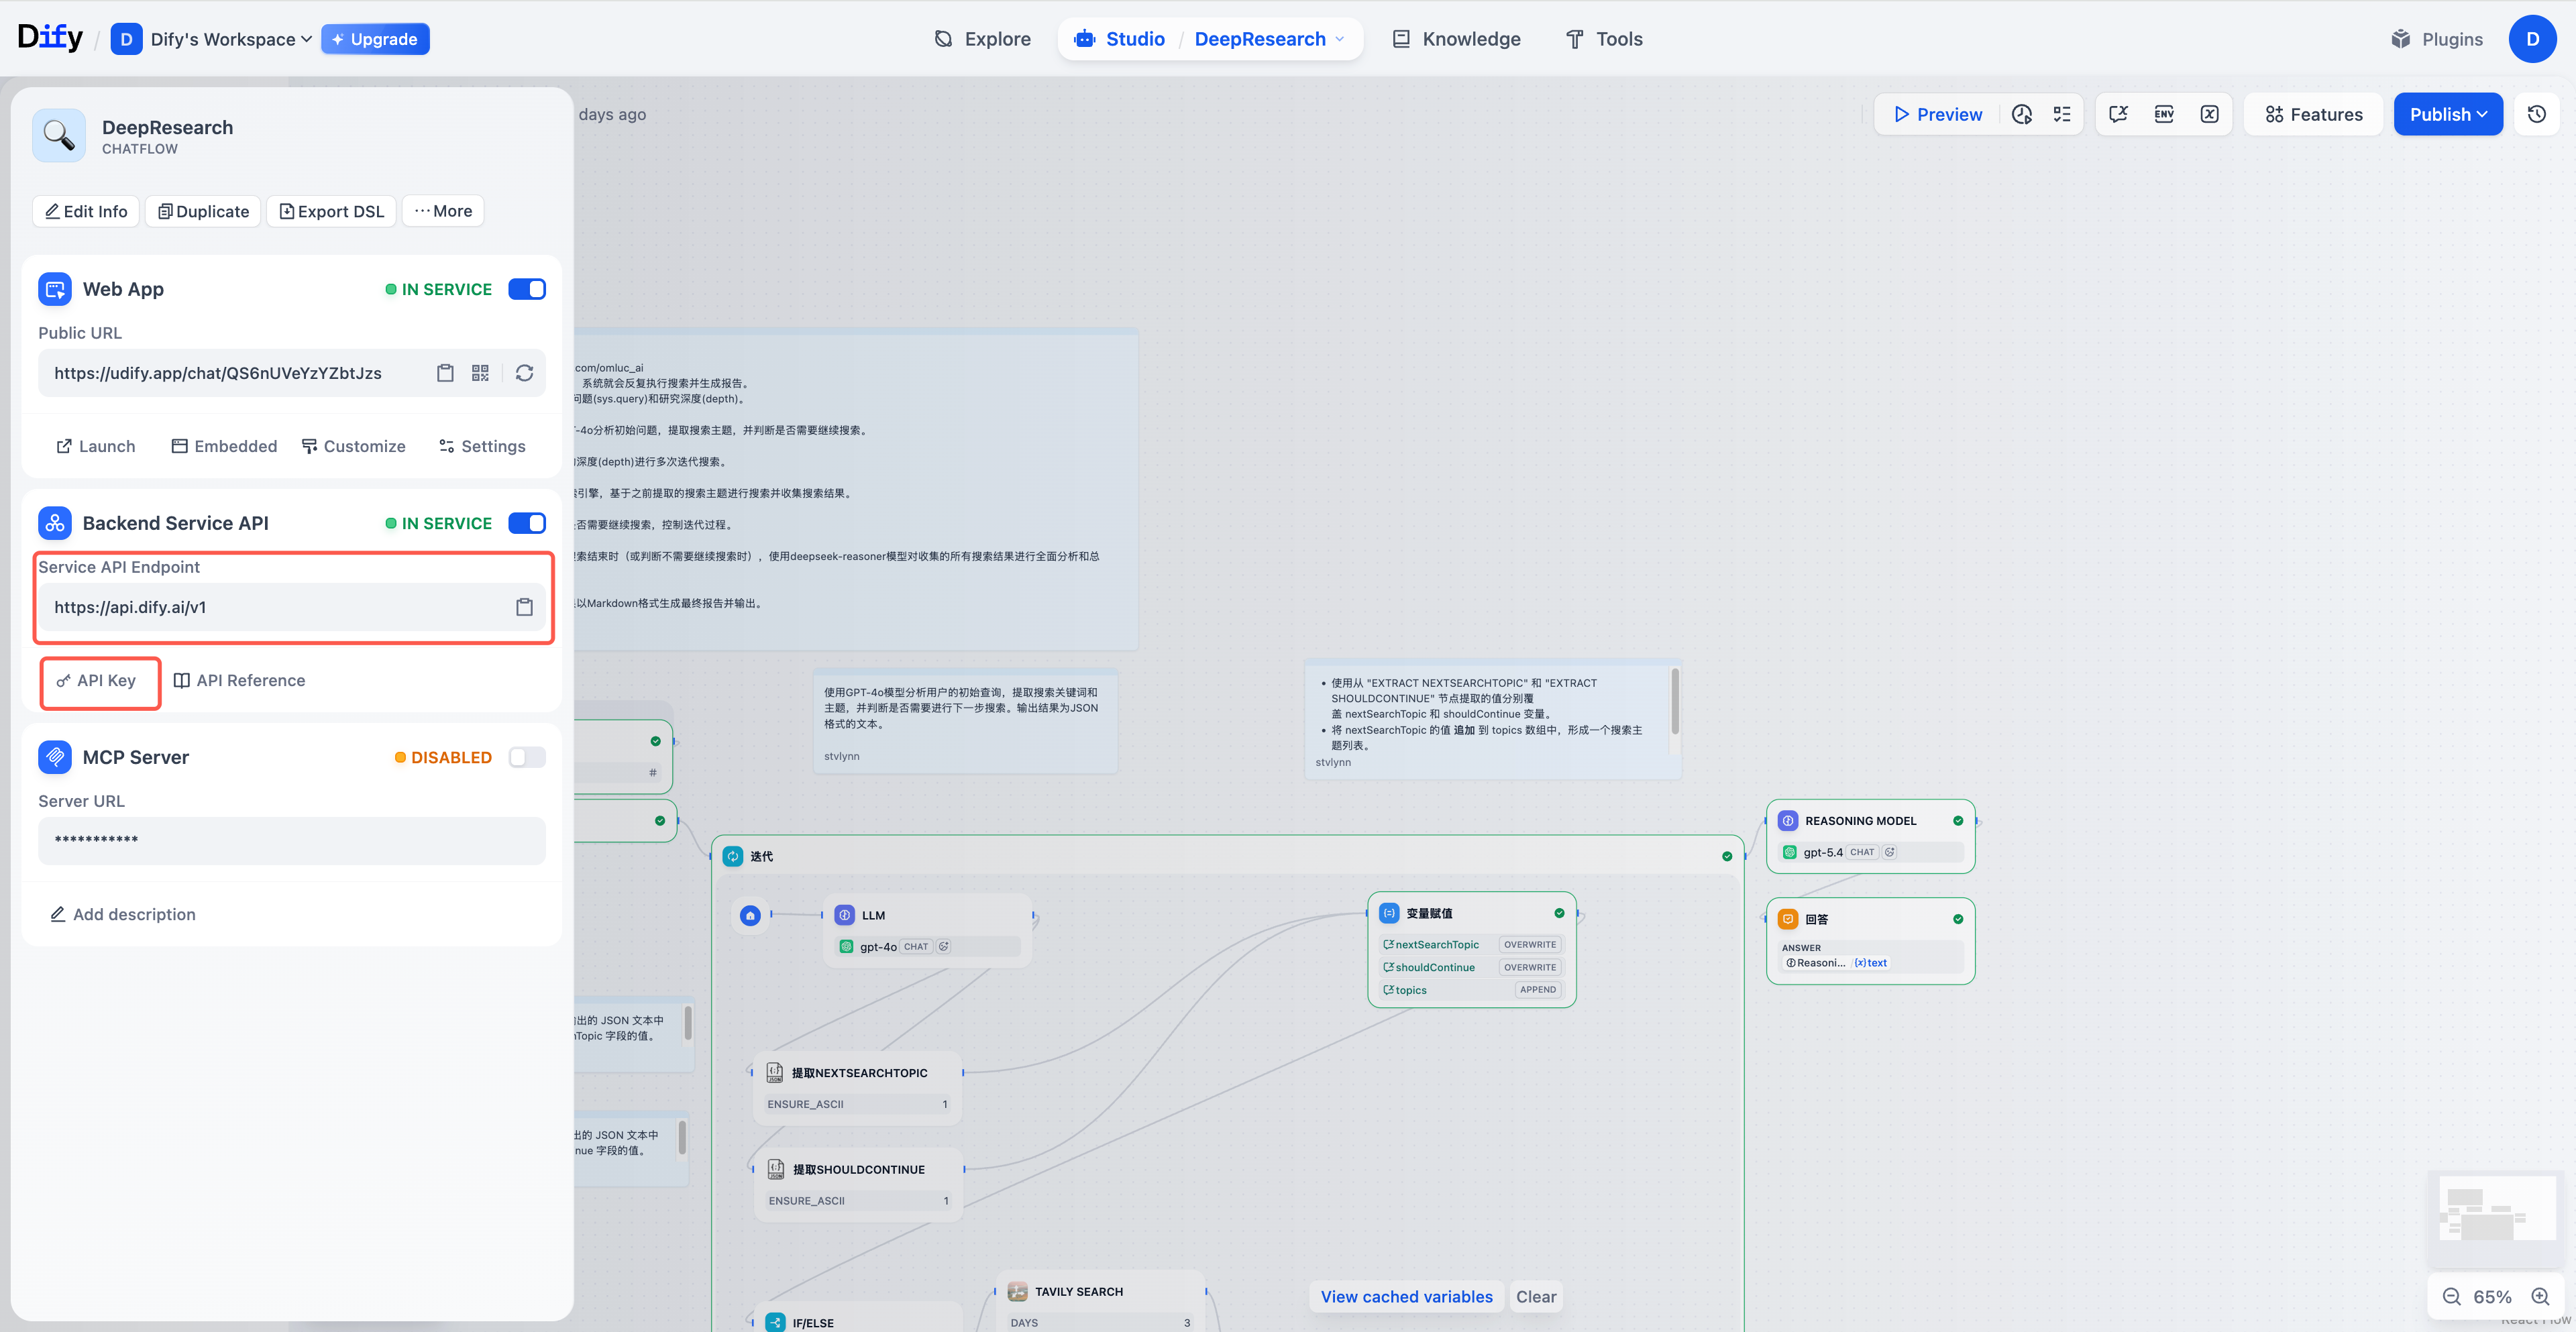Show QR code for the public URL
2576x1332 pixels.
[x=480, y=373]
